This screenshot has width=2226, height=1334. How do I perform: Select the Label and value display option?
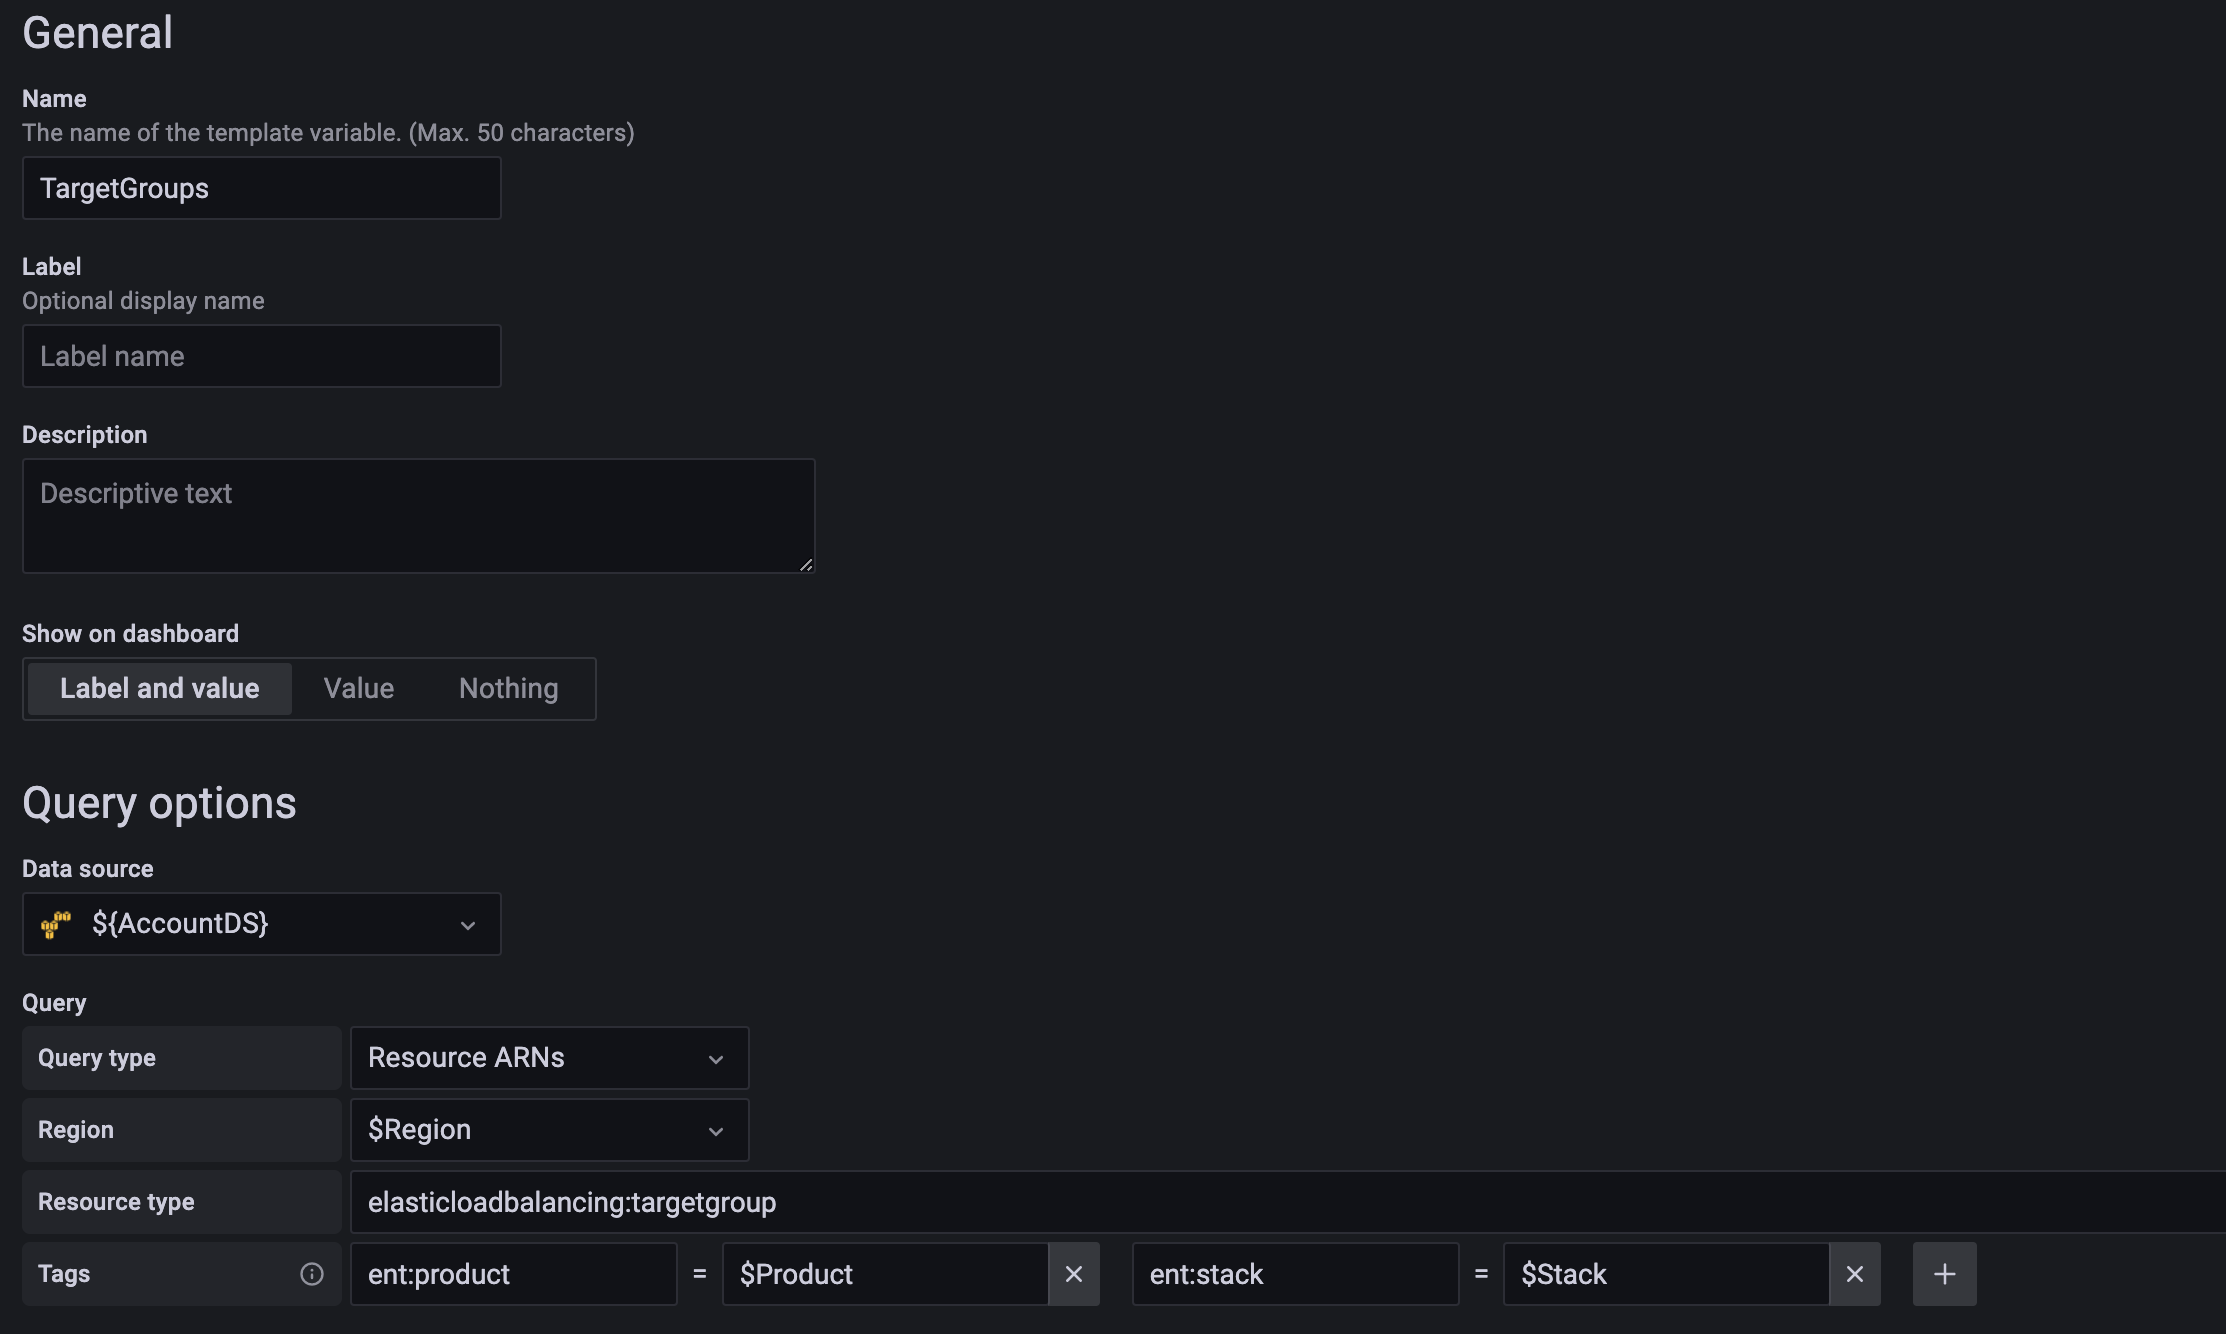point(158,688)
